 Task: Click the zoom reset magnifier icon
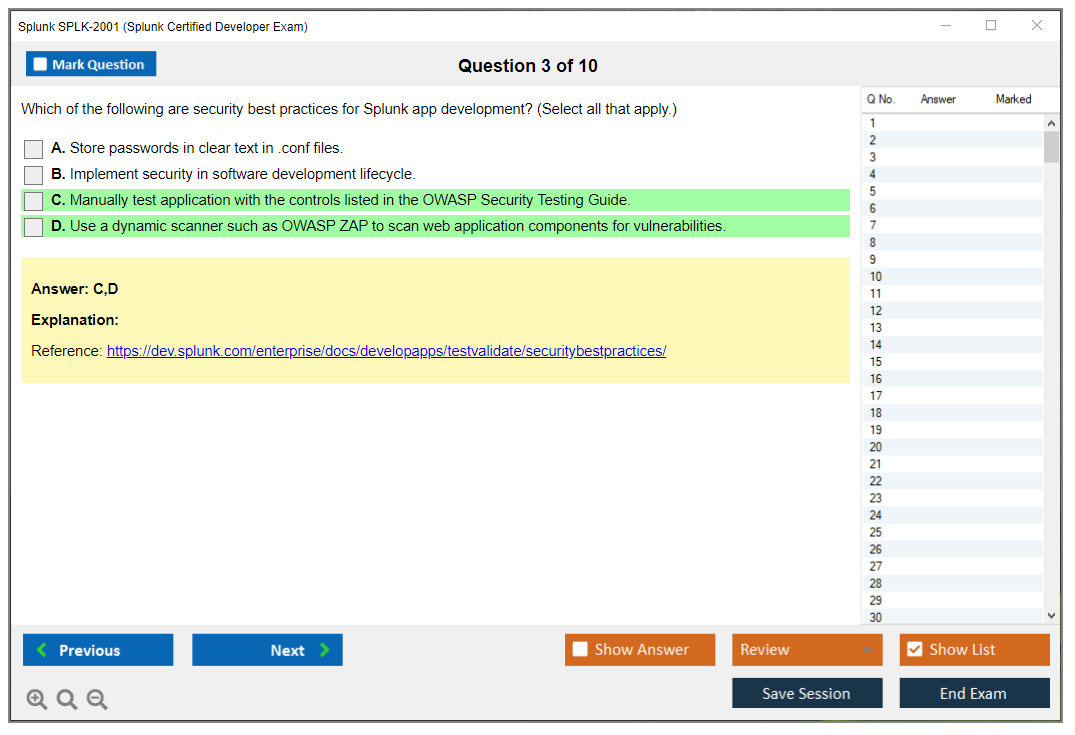[x=67, y=700]
